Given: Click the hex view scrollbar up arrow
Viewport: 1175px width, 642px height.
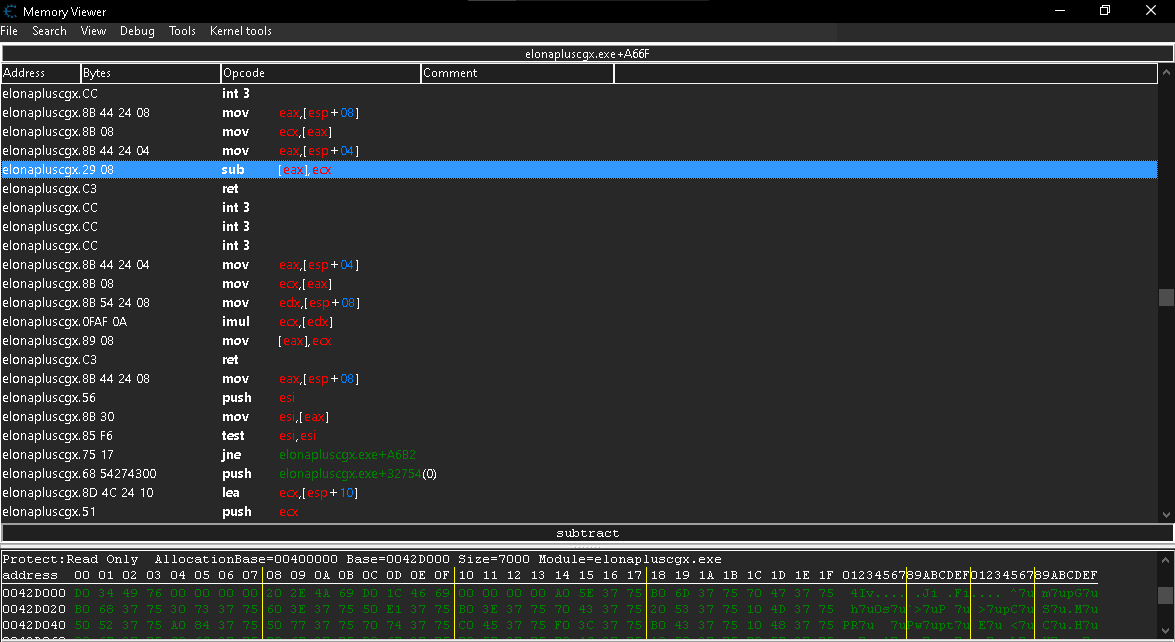Looking at the screenshot, I should coord(1165,558).
